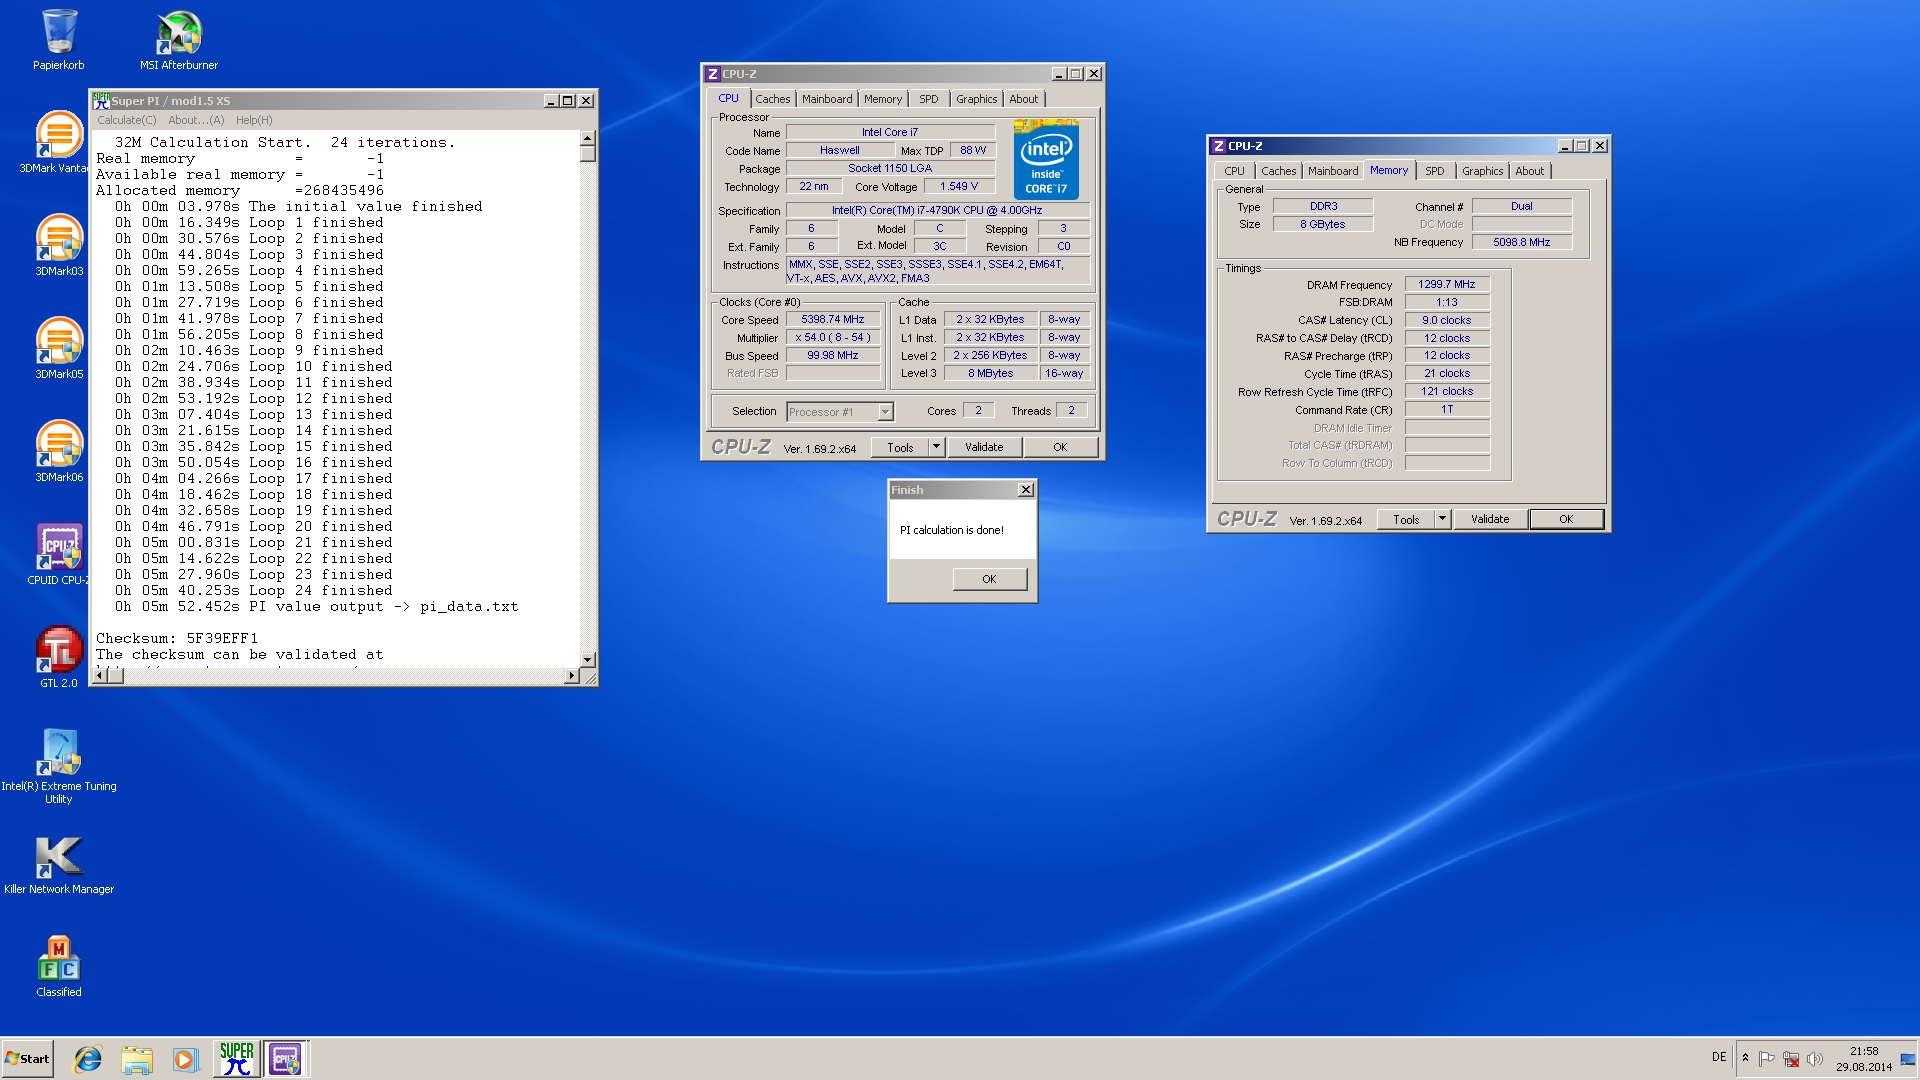
Task: Open the 3DMark05 desktop shortcut
Action: pos(59,349)
